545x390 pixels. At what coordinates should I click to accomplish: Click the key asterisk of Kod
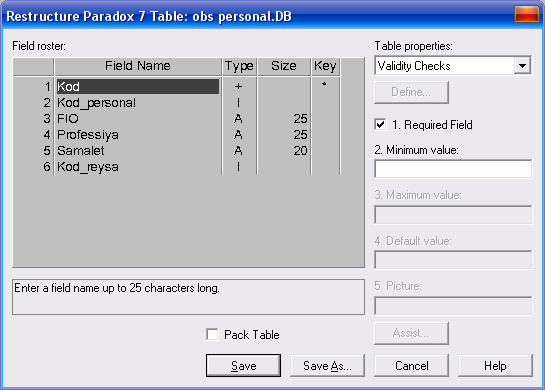pos(324,84)
